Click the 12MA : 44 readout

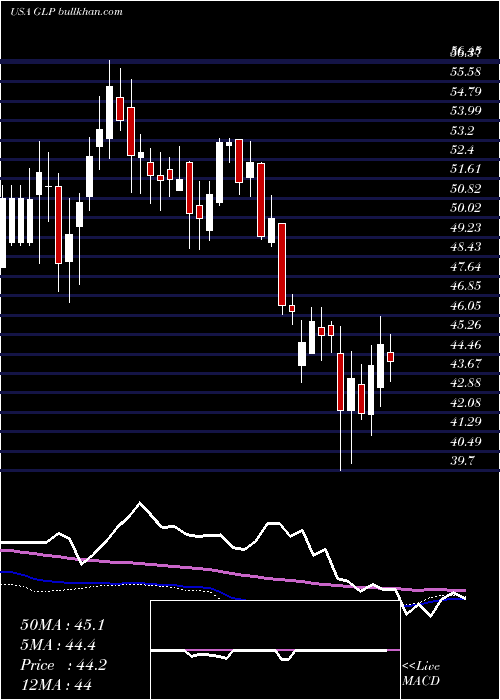coord(56,685)
